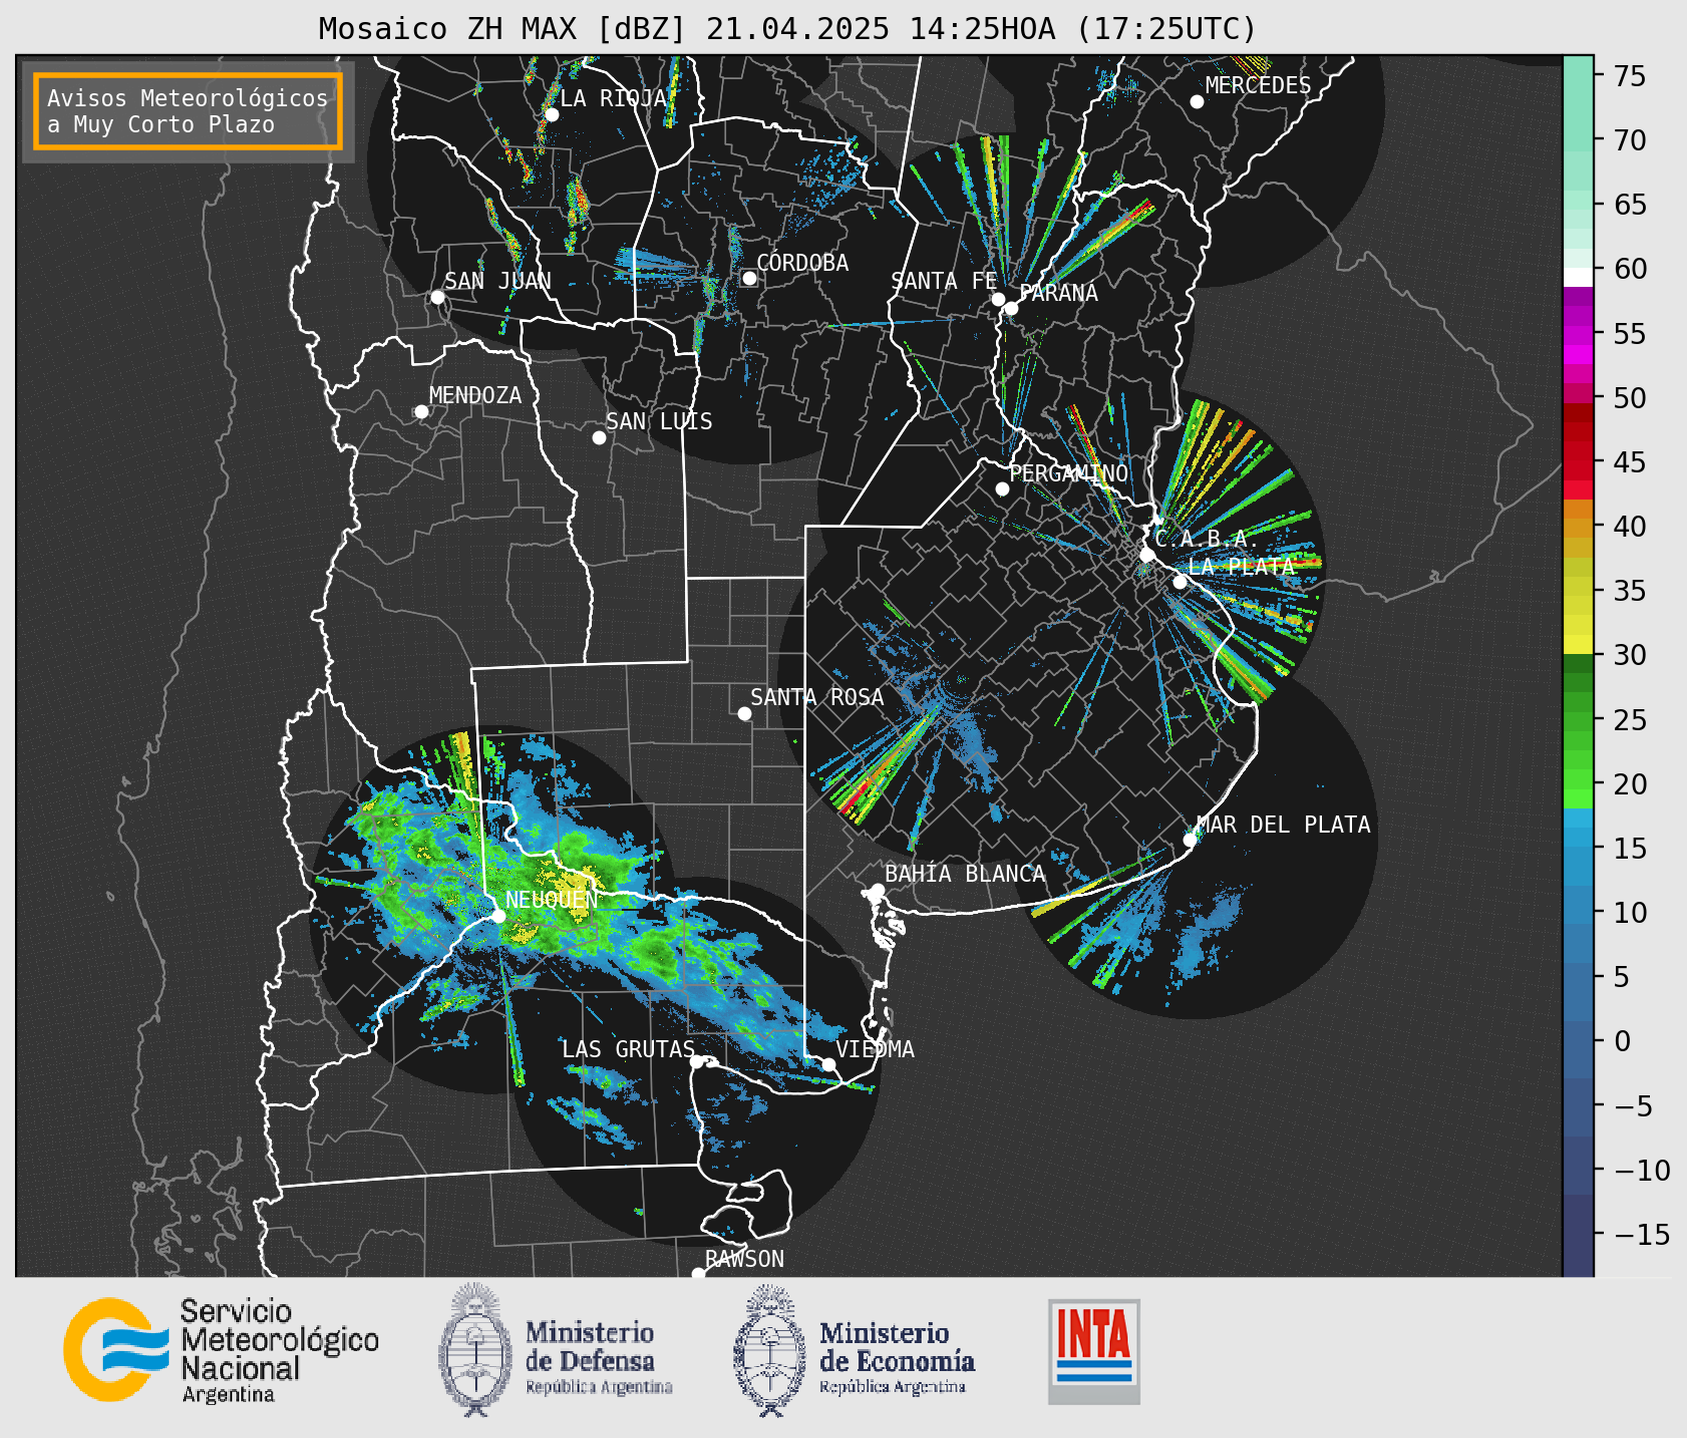Select the PERGAMINO city label
The image size is (1687, 1438).
[1069, 473]
